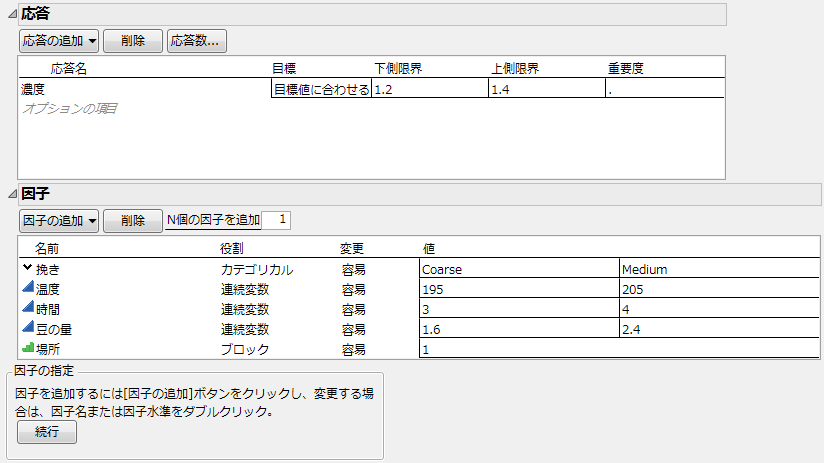Viewport: 824px width, 463px height.
Task: Click 容易 change setting for 挽き
Action: [353, 270]
